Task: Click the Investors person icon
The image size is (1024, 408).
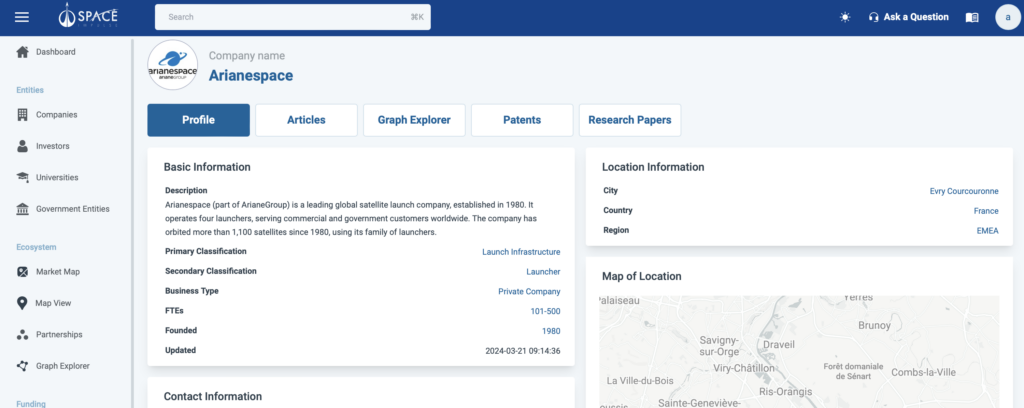Action: pos(22,146)
